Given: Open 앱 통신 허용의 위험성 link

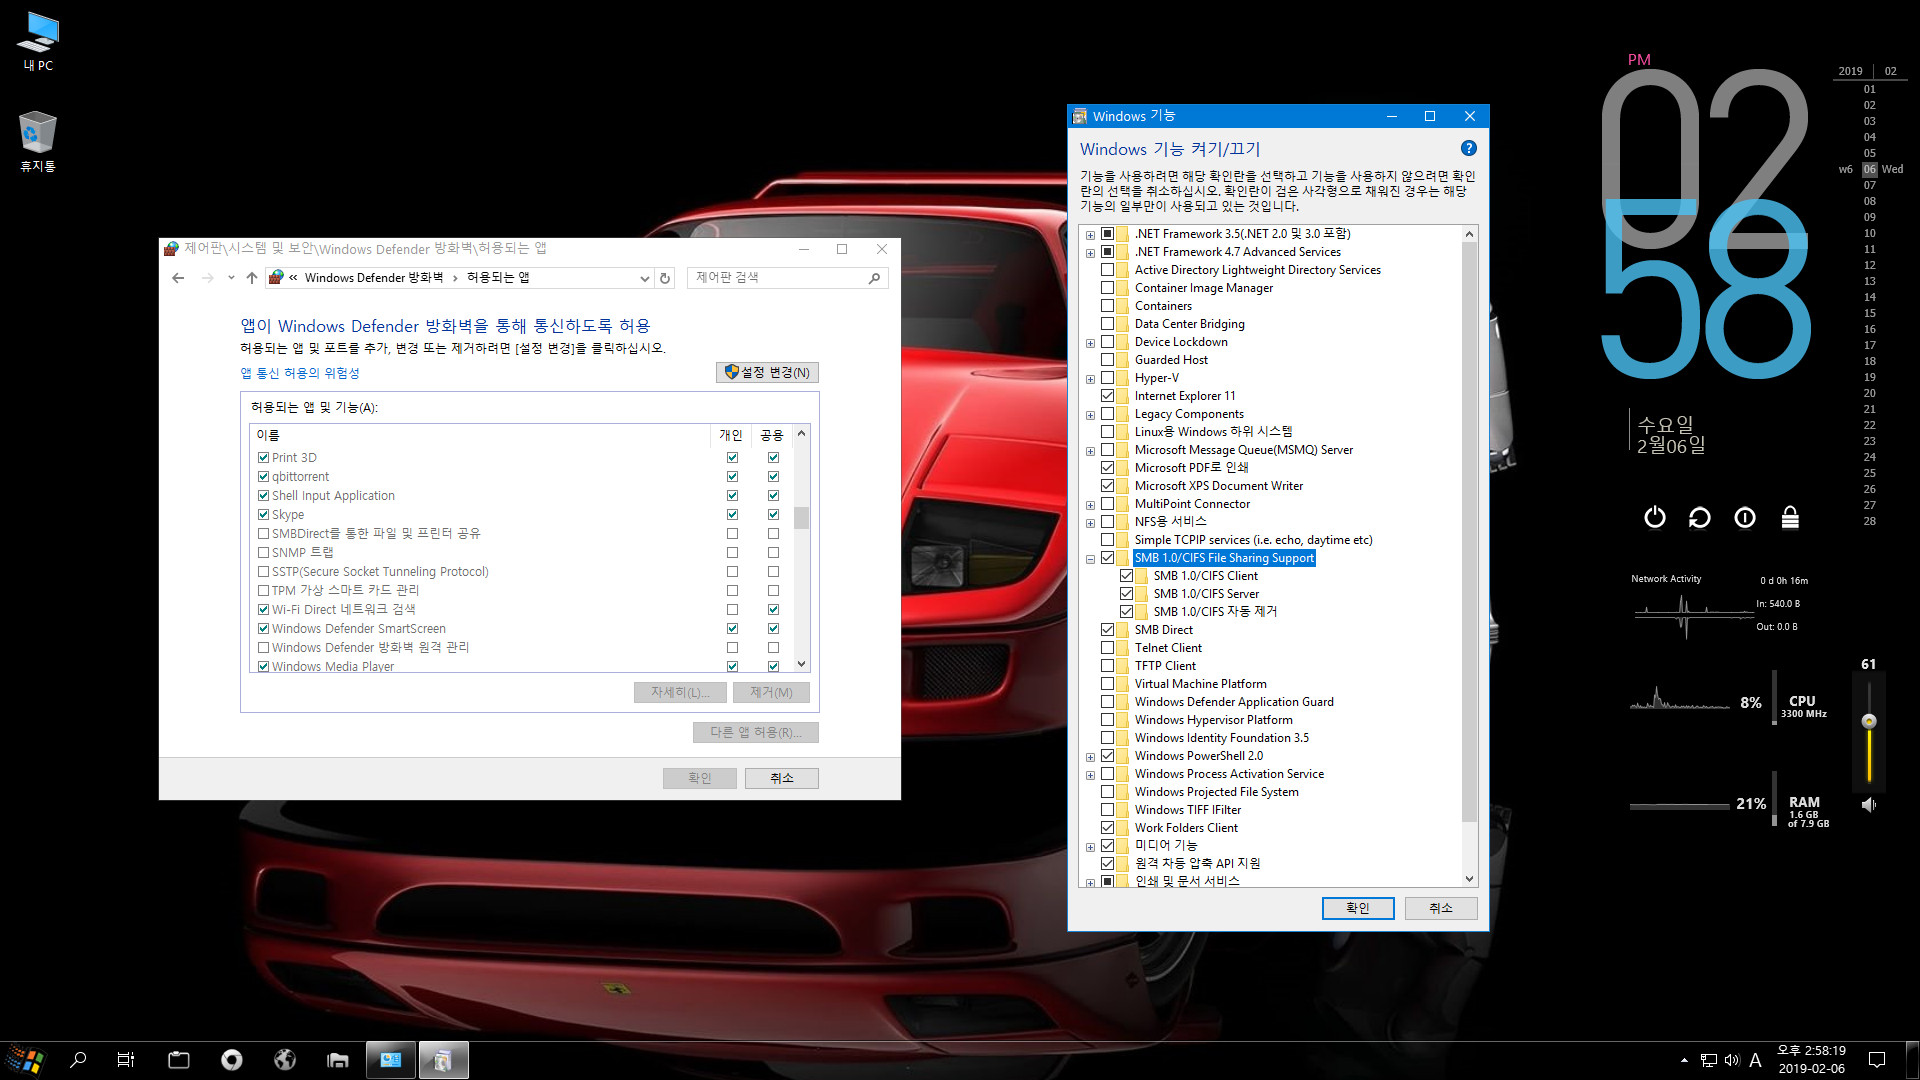Looking at the screenshot, I should click(300, 373).
